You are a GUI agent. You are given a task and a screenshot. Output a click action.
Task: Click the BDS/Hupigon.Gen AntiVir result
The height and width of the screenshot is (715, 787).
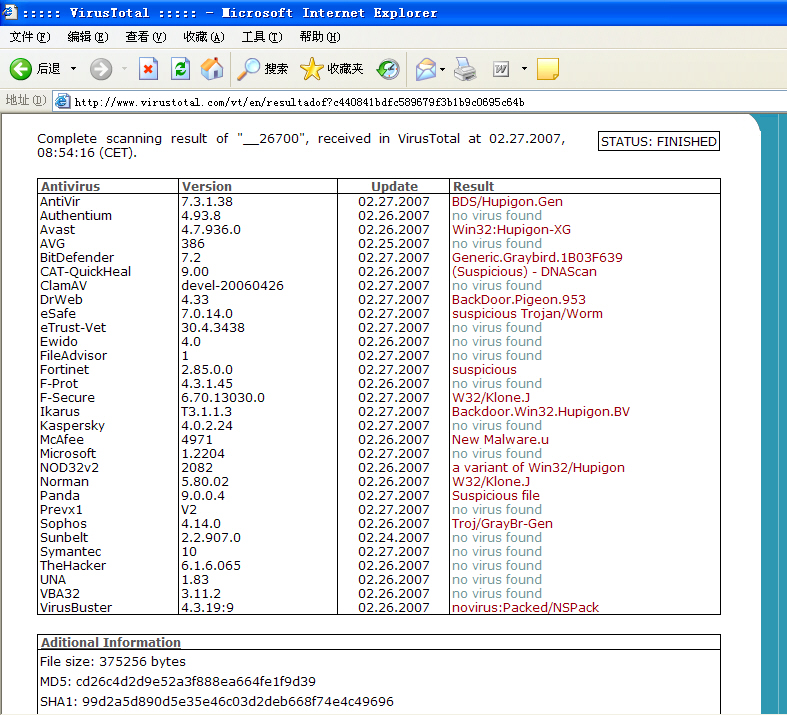(507, 201)
